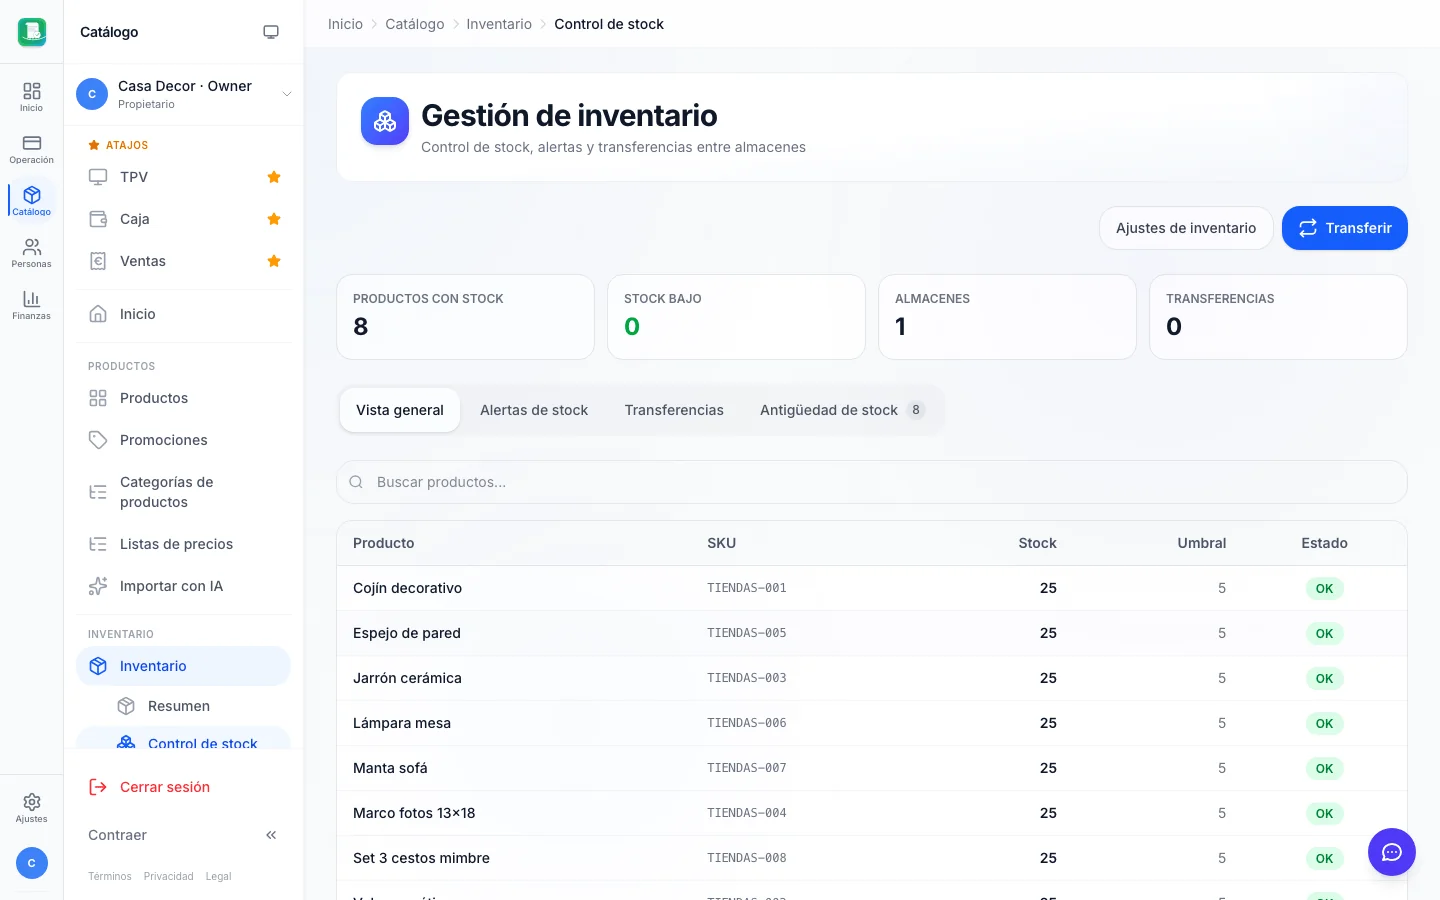Click OK status of Cojín decorativo
Viewport: 1440px width, 900px height.
(1324, 588)
